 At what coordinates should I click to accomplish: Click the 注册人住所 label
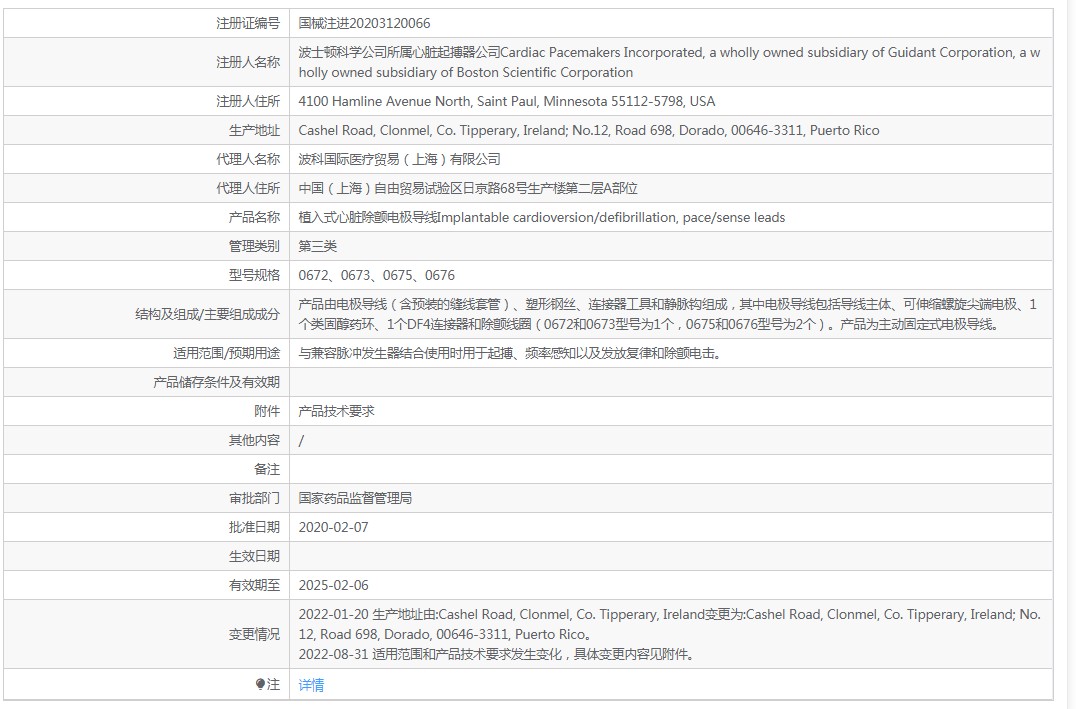248,102
